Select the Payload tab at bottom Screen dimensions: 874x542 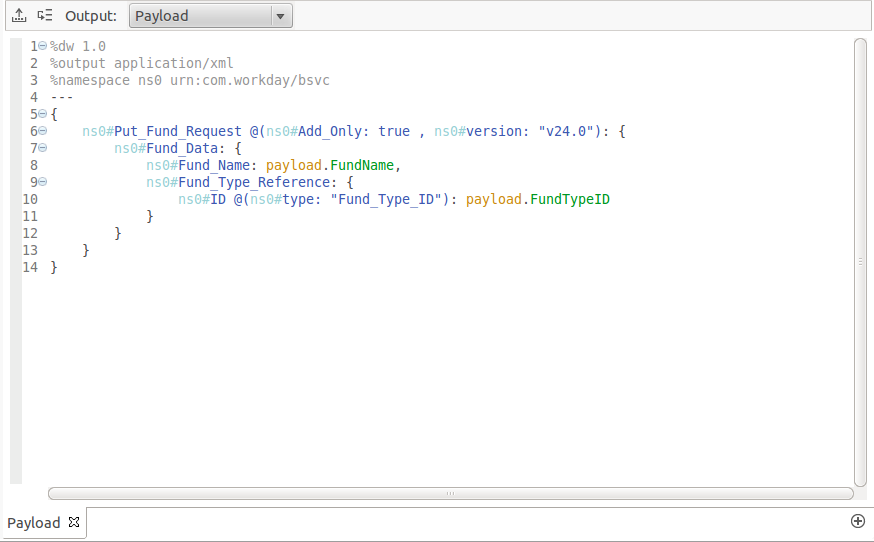point(34,523)
